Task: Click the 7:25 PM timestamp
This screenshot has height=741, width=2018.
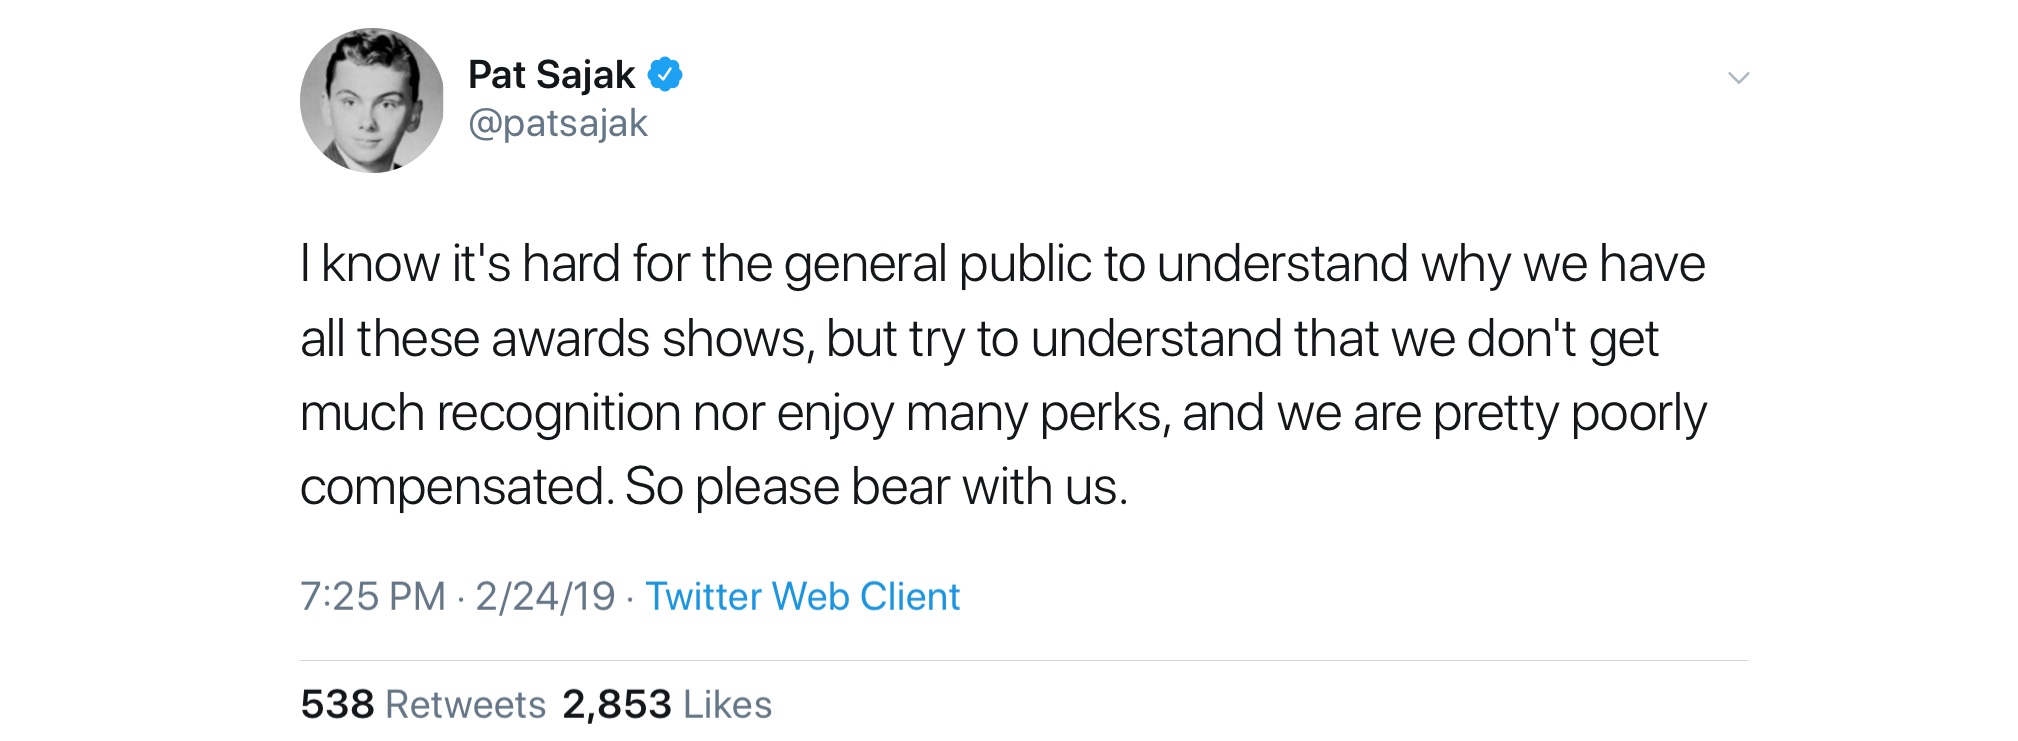Action: click(x=372, y=597)
